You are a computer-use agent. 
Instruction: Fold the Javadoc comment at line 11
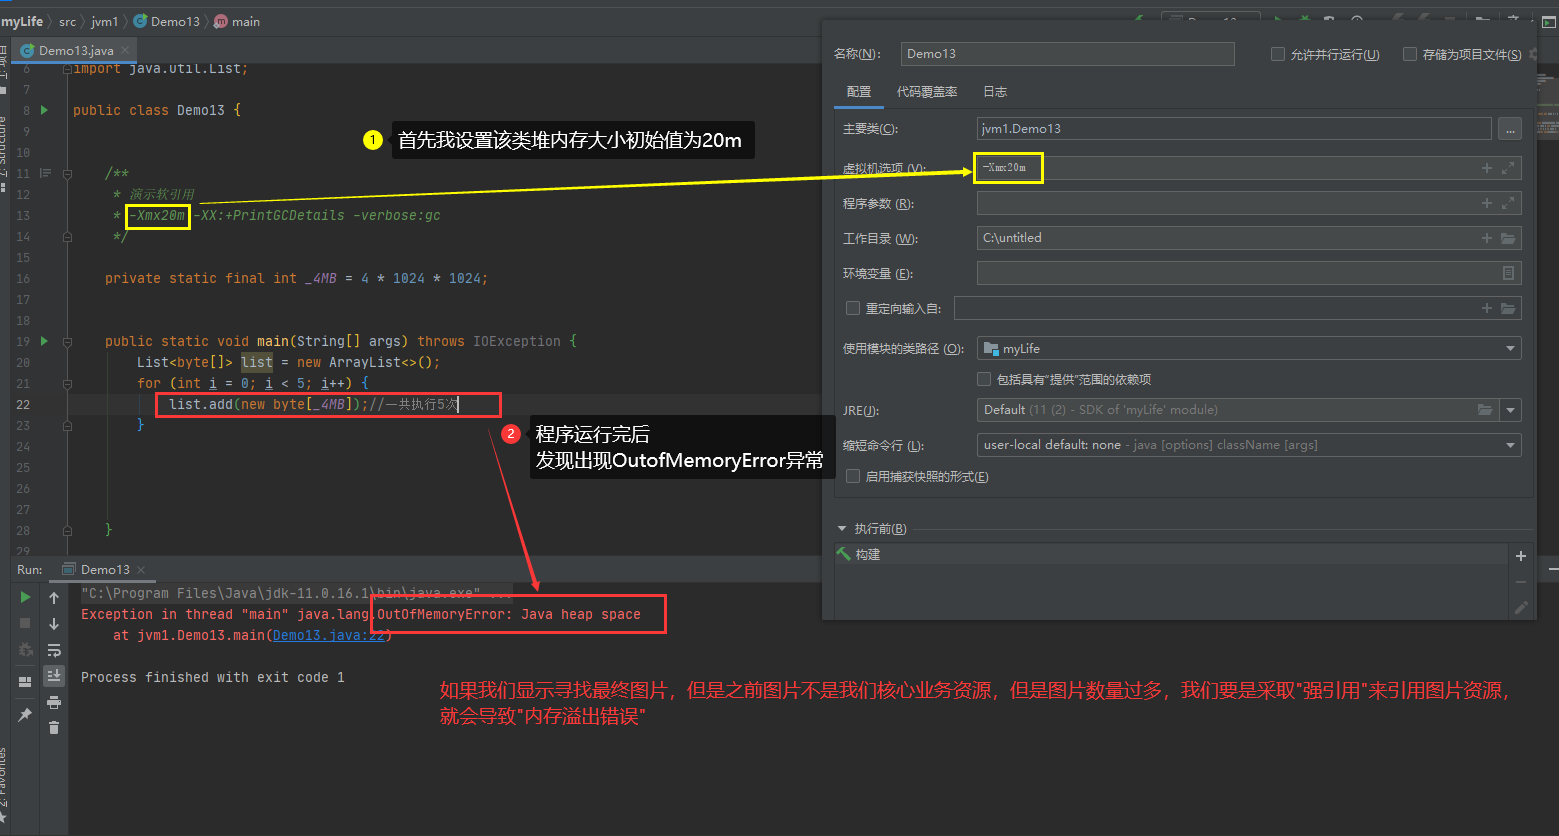coord(68,173)
